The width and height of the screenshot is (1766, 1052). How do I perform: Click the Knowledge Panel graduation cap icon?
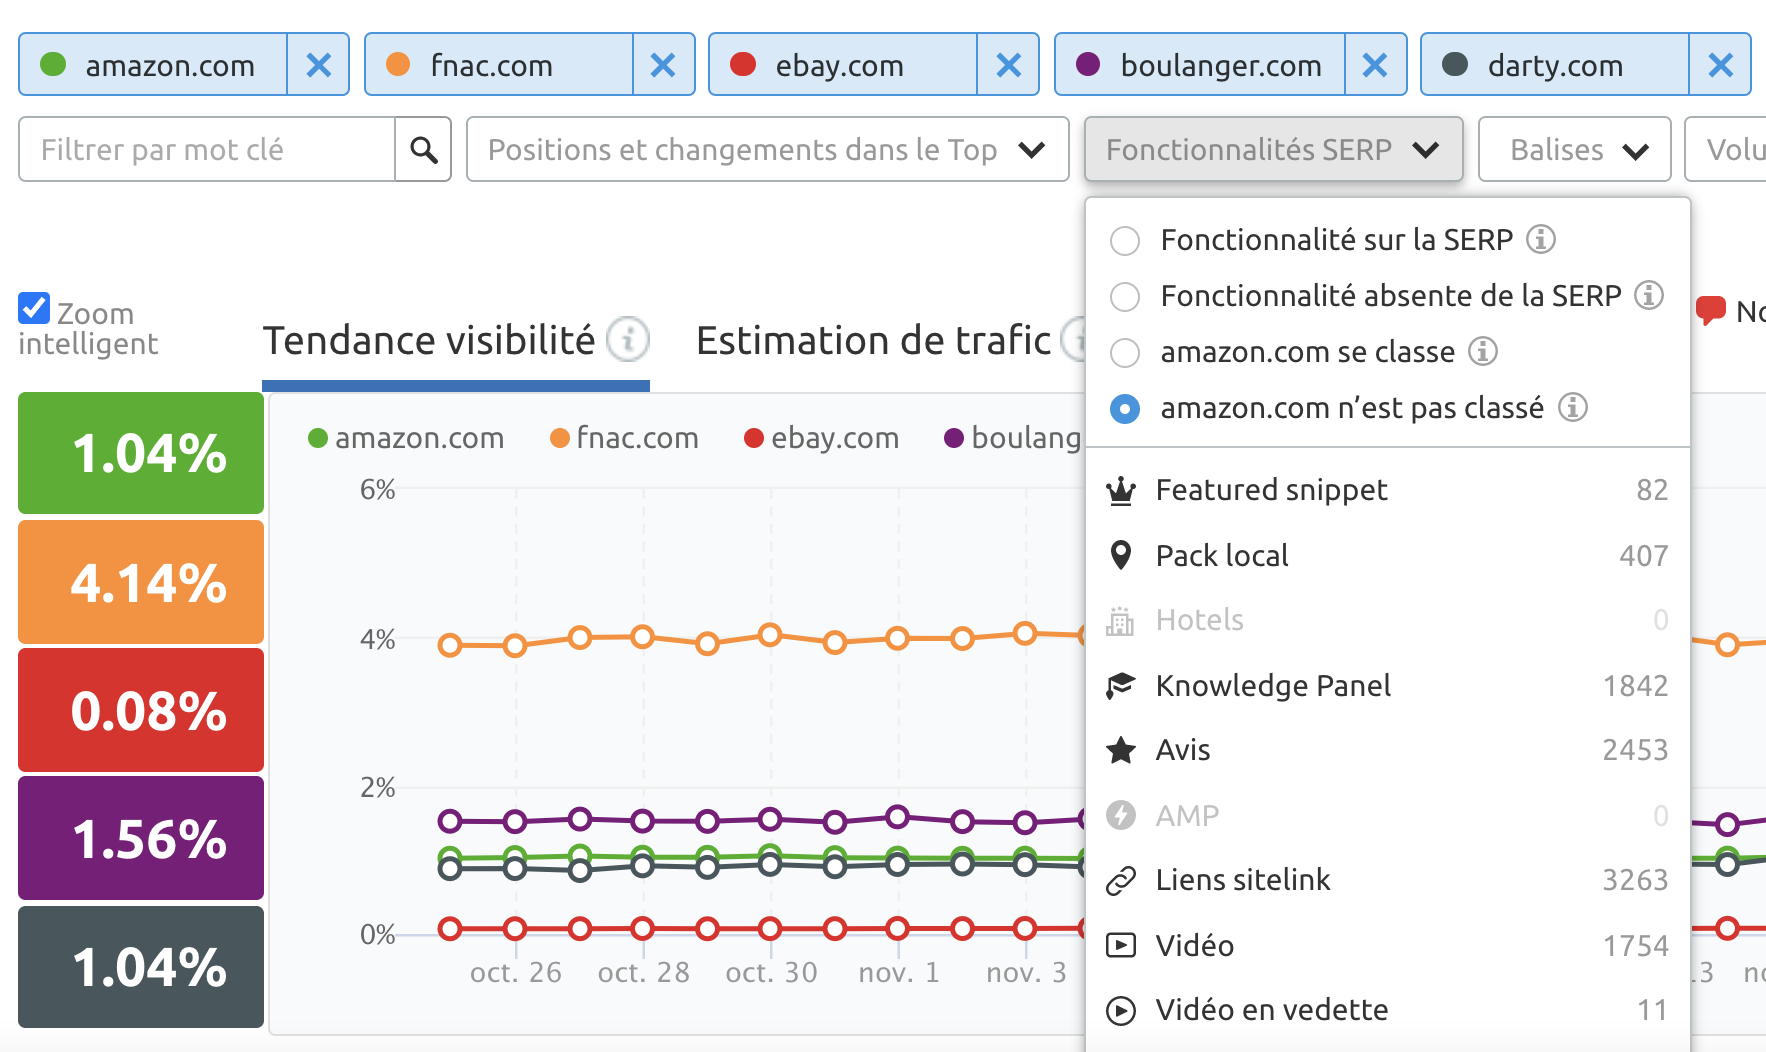coord(1121,686)
